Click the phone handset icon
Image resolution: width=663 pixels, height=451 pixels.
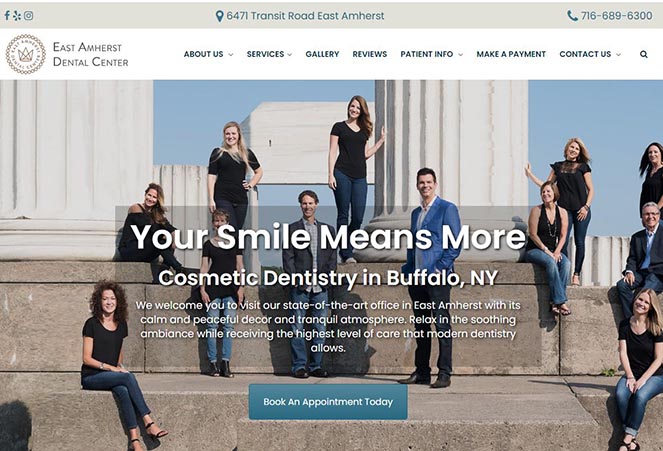coord(572,16)
